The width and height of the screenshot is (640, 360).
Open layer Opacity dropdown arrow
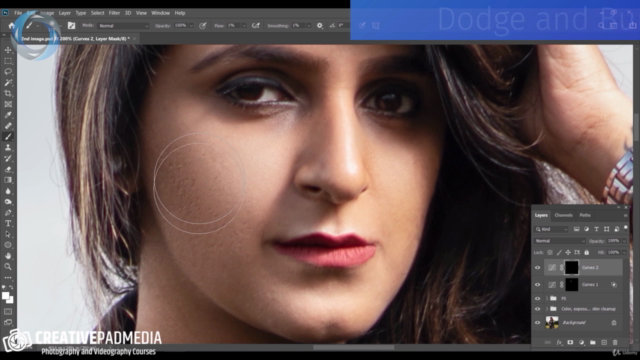pos(624,241)
